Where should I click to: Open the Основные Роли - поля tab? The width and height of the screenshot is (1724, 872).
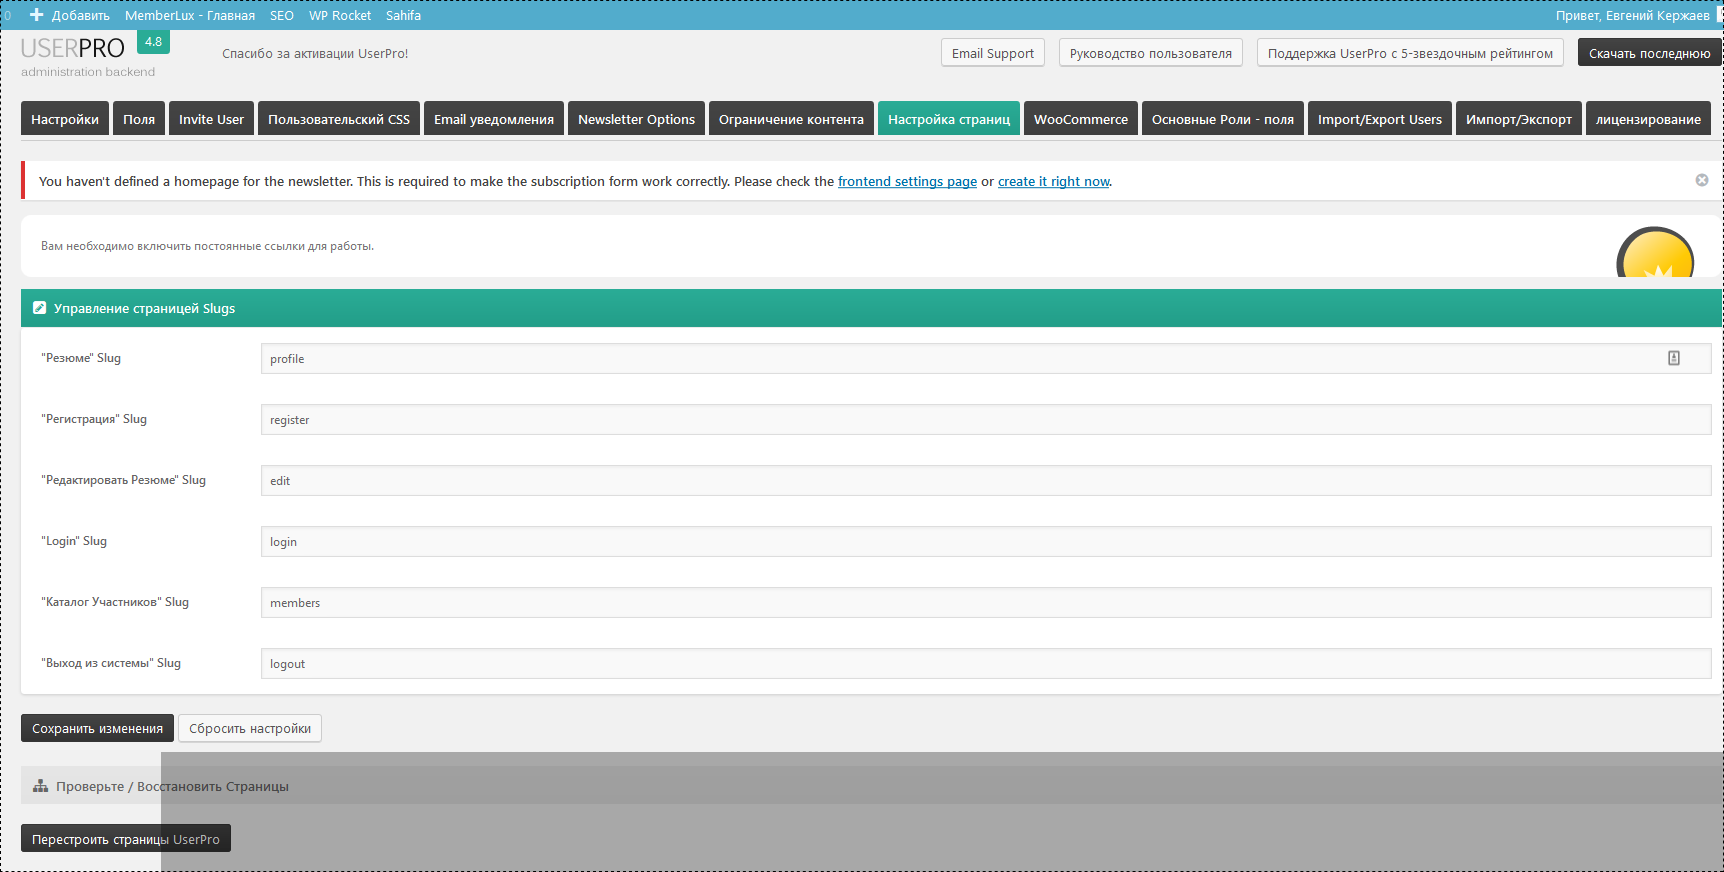pyautogui.click(x=1223, y=118)
